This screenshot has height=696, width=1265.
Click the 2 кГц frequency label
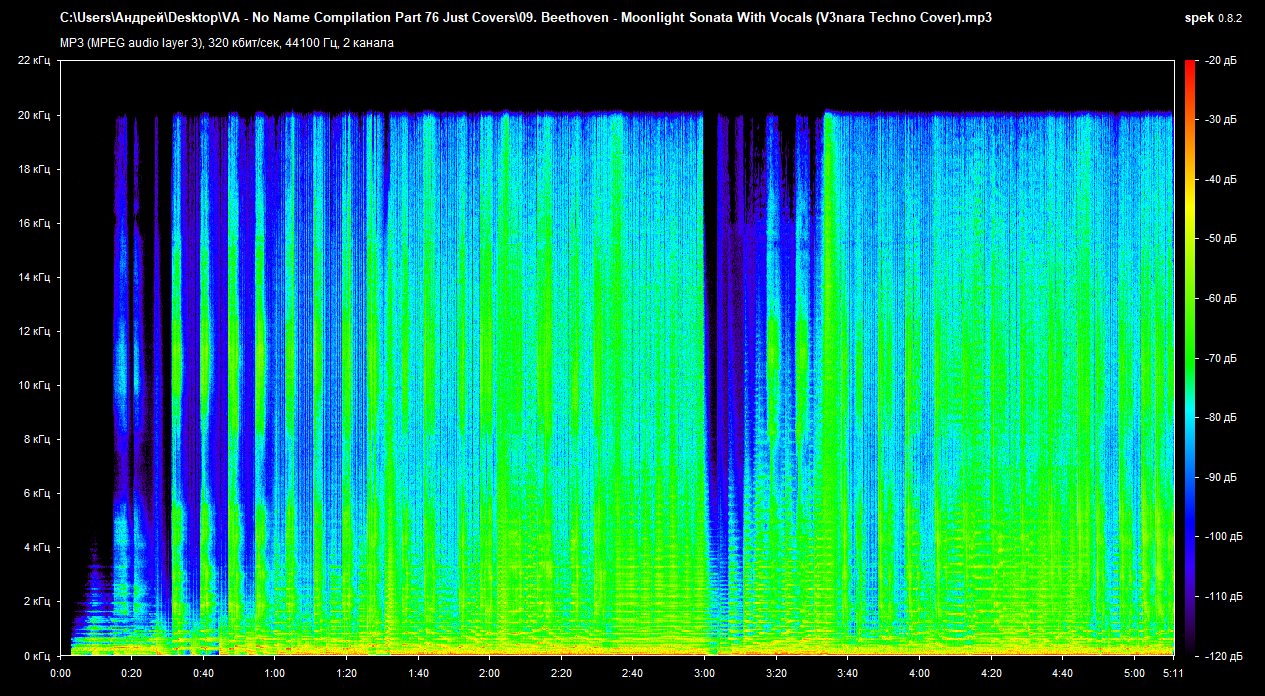(x=39, y=601)
